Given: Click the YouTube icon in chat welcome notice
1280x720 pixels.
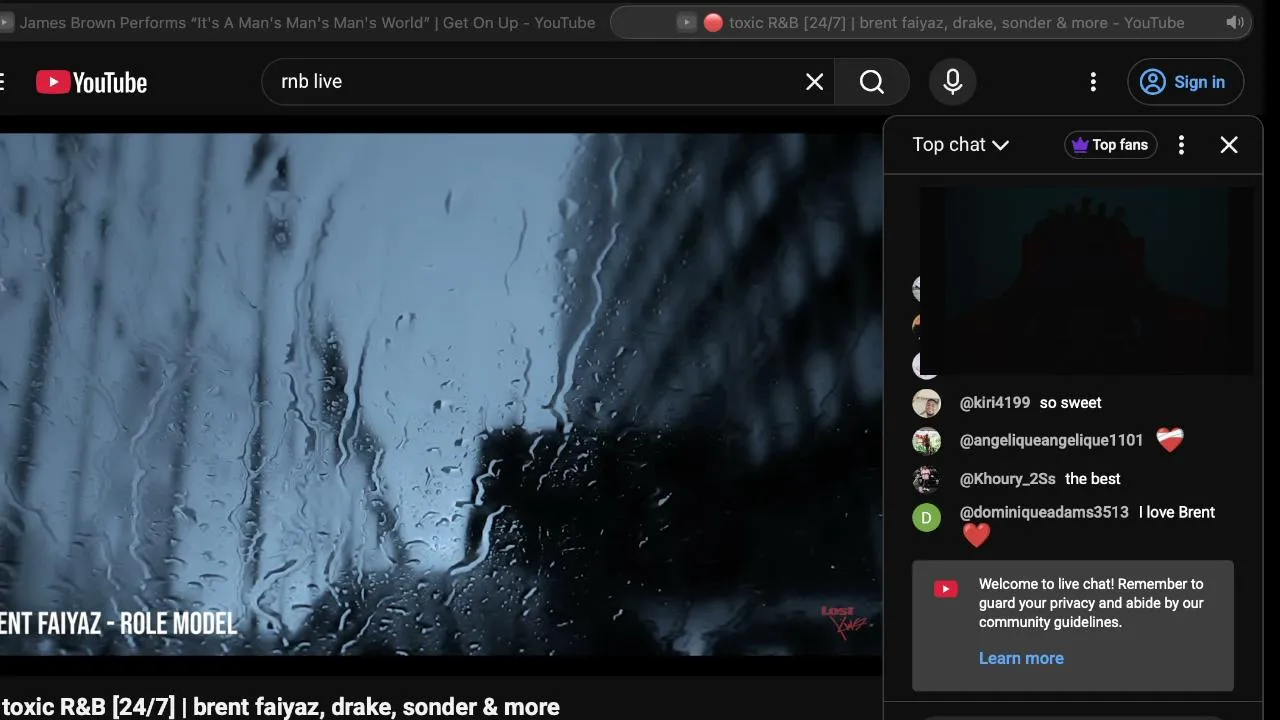Looking at the screenshot, I should [x=946, y=589].
